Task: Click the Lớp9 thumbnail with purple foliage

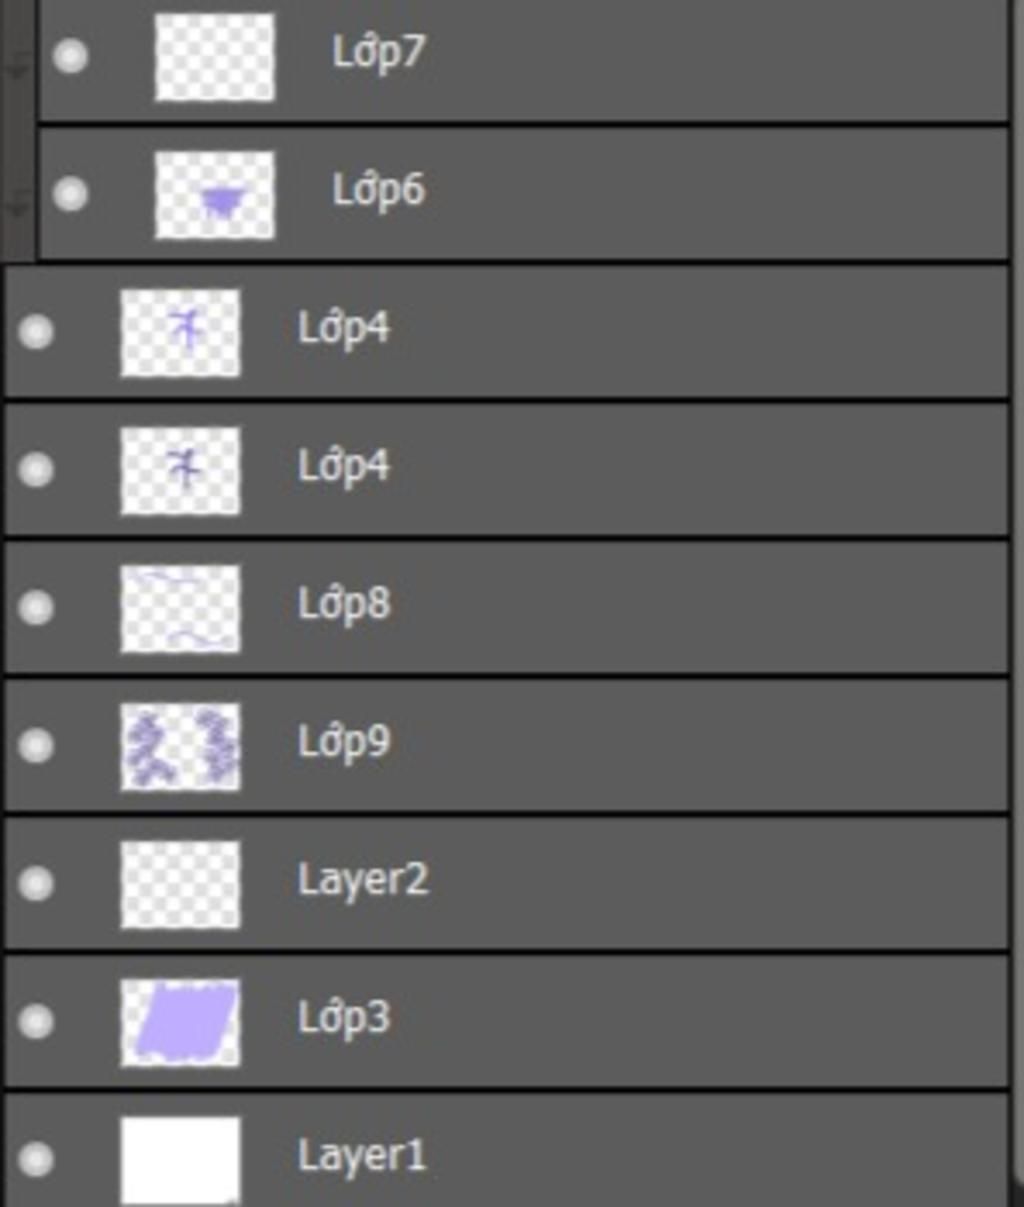Action: point(181,747)
